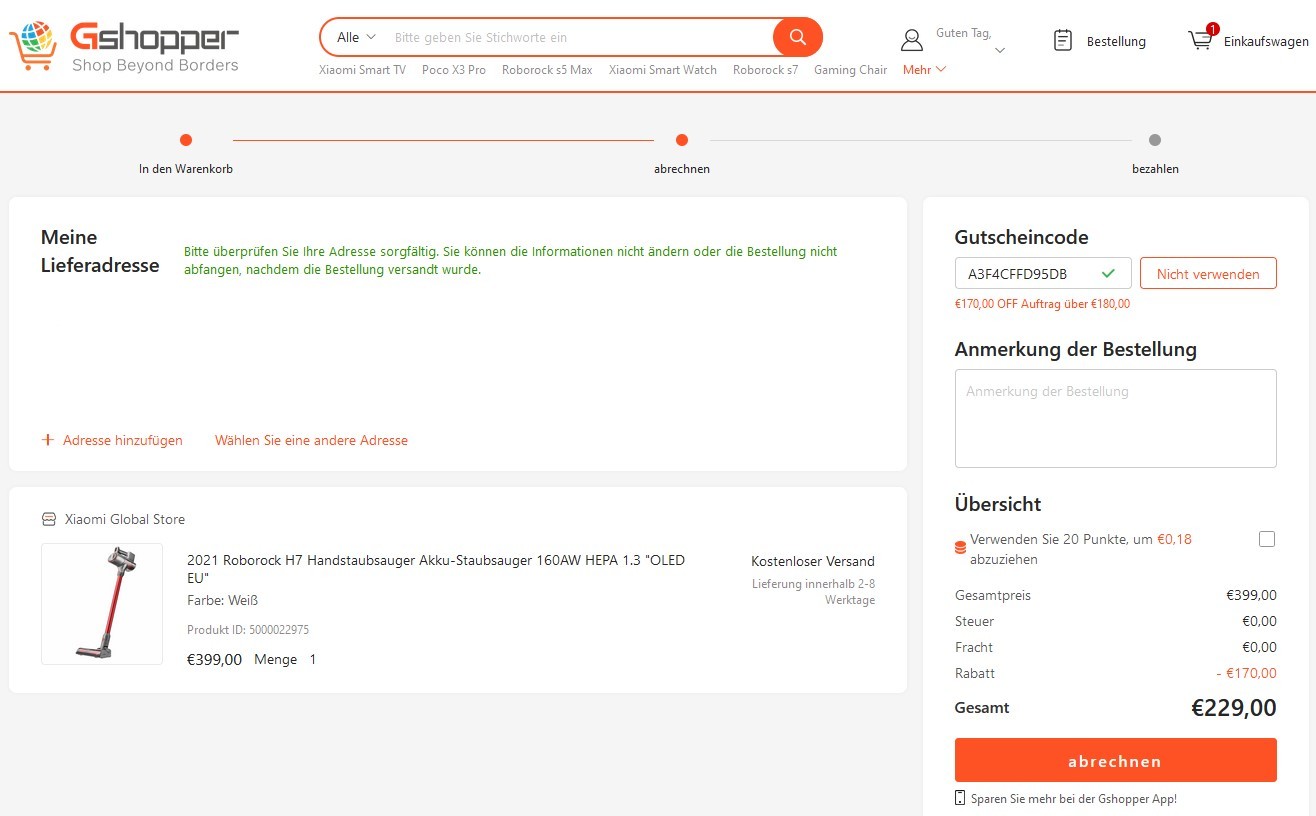Click Adresse hinzufügen link
The image size is (1316, 816).
[x=122, y=440]
